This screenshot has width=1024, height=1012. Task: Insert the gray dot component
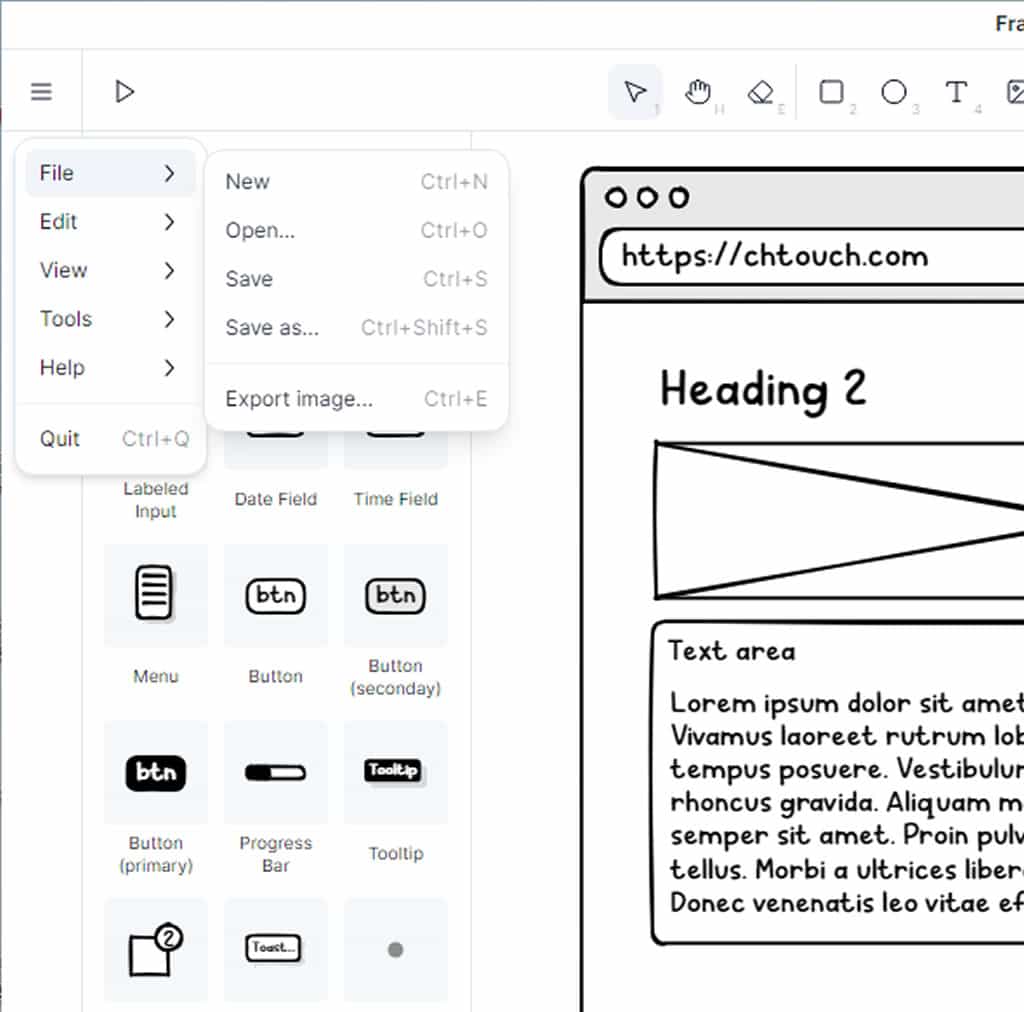pyautogui.click(x=395, y=949)
